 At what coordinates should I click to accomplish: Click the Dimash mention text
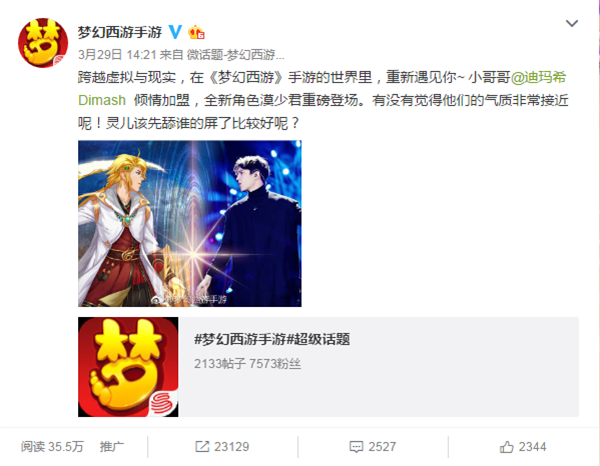tap(102, 100)
